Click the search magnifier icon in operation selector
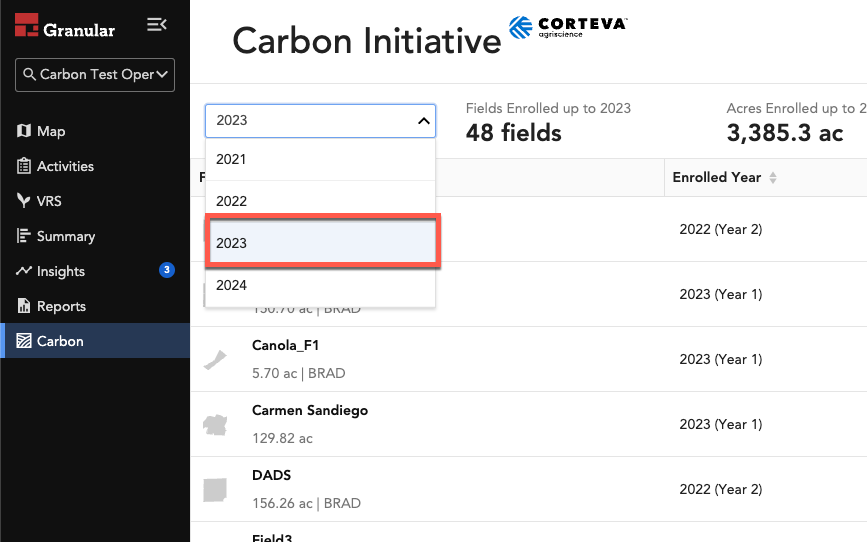The width and height of the screenshot is (867, 542). click(29, 74)
